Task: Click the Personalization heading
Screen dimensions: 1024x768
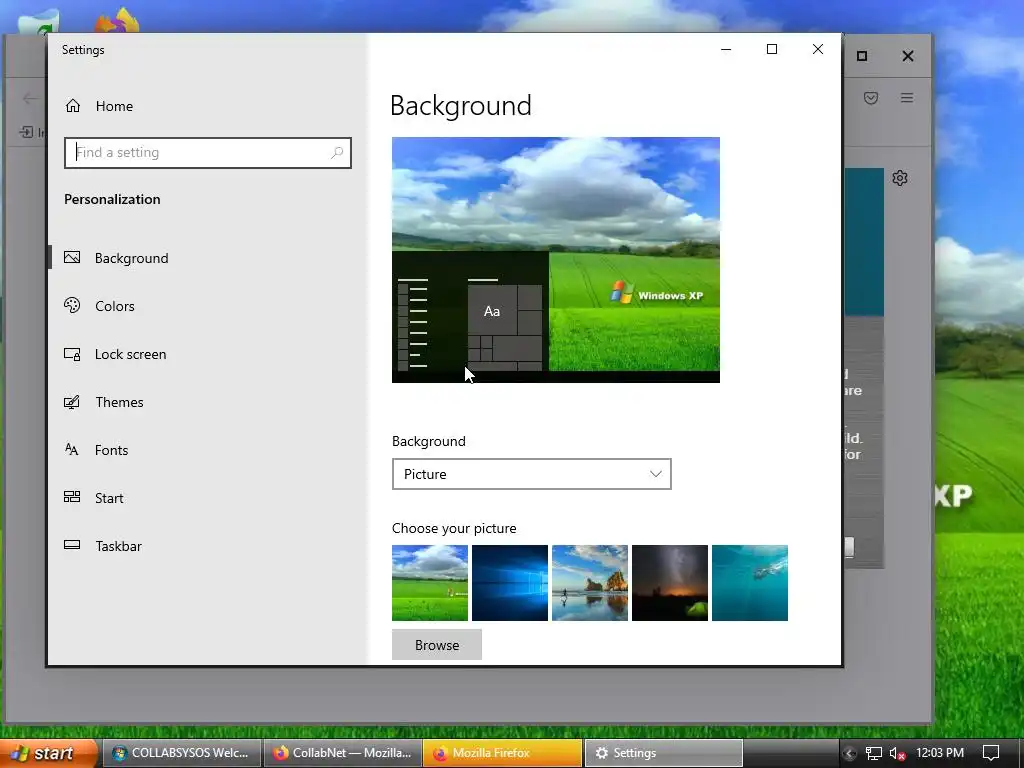Action: point(112,199)
